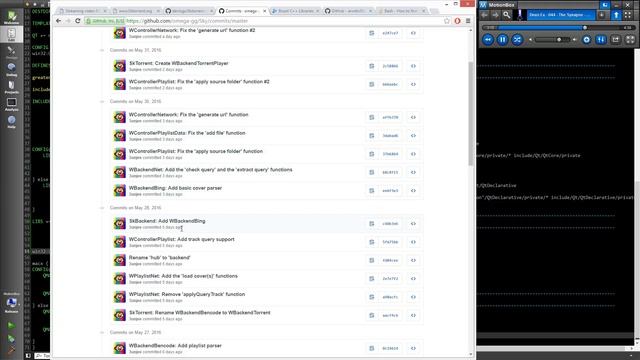Switch to the third tab with GitHub icon

189,11
